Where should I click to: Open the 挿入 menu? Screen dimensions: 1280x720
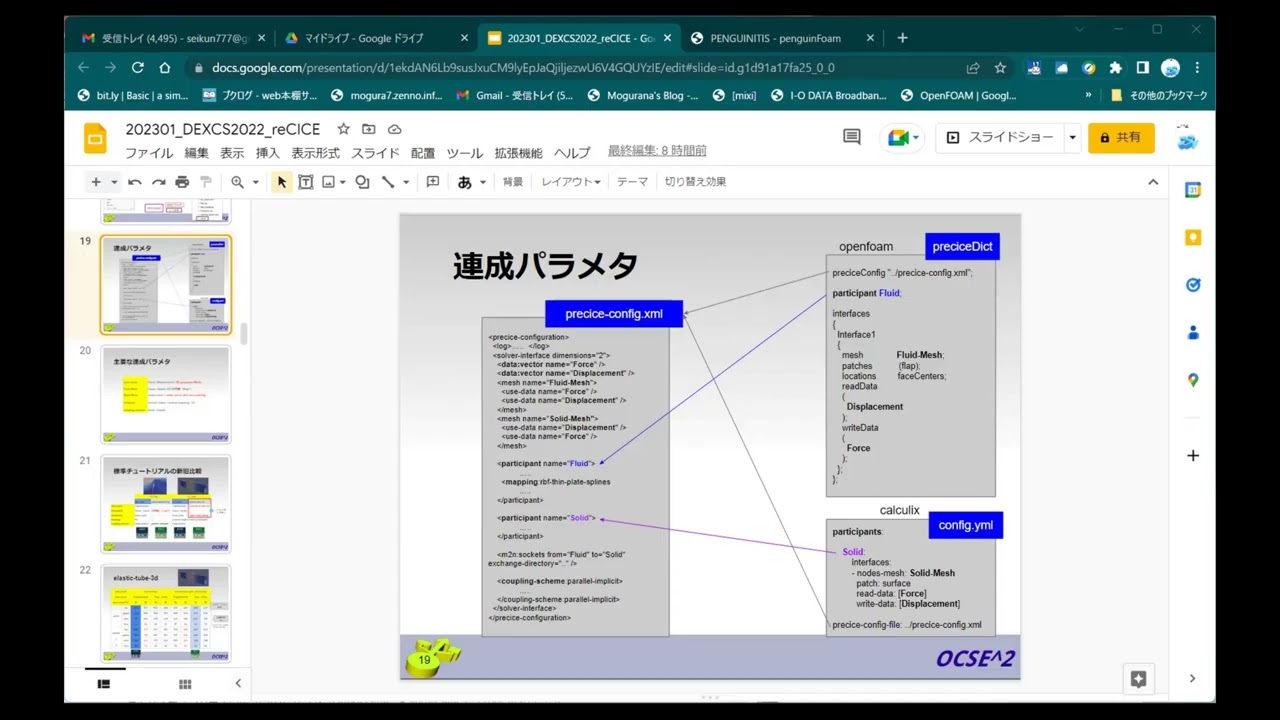tap(268, 153)
